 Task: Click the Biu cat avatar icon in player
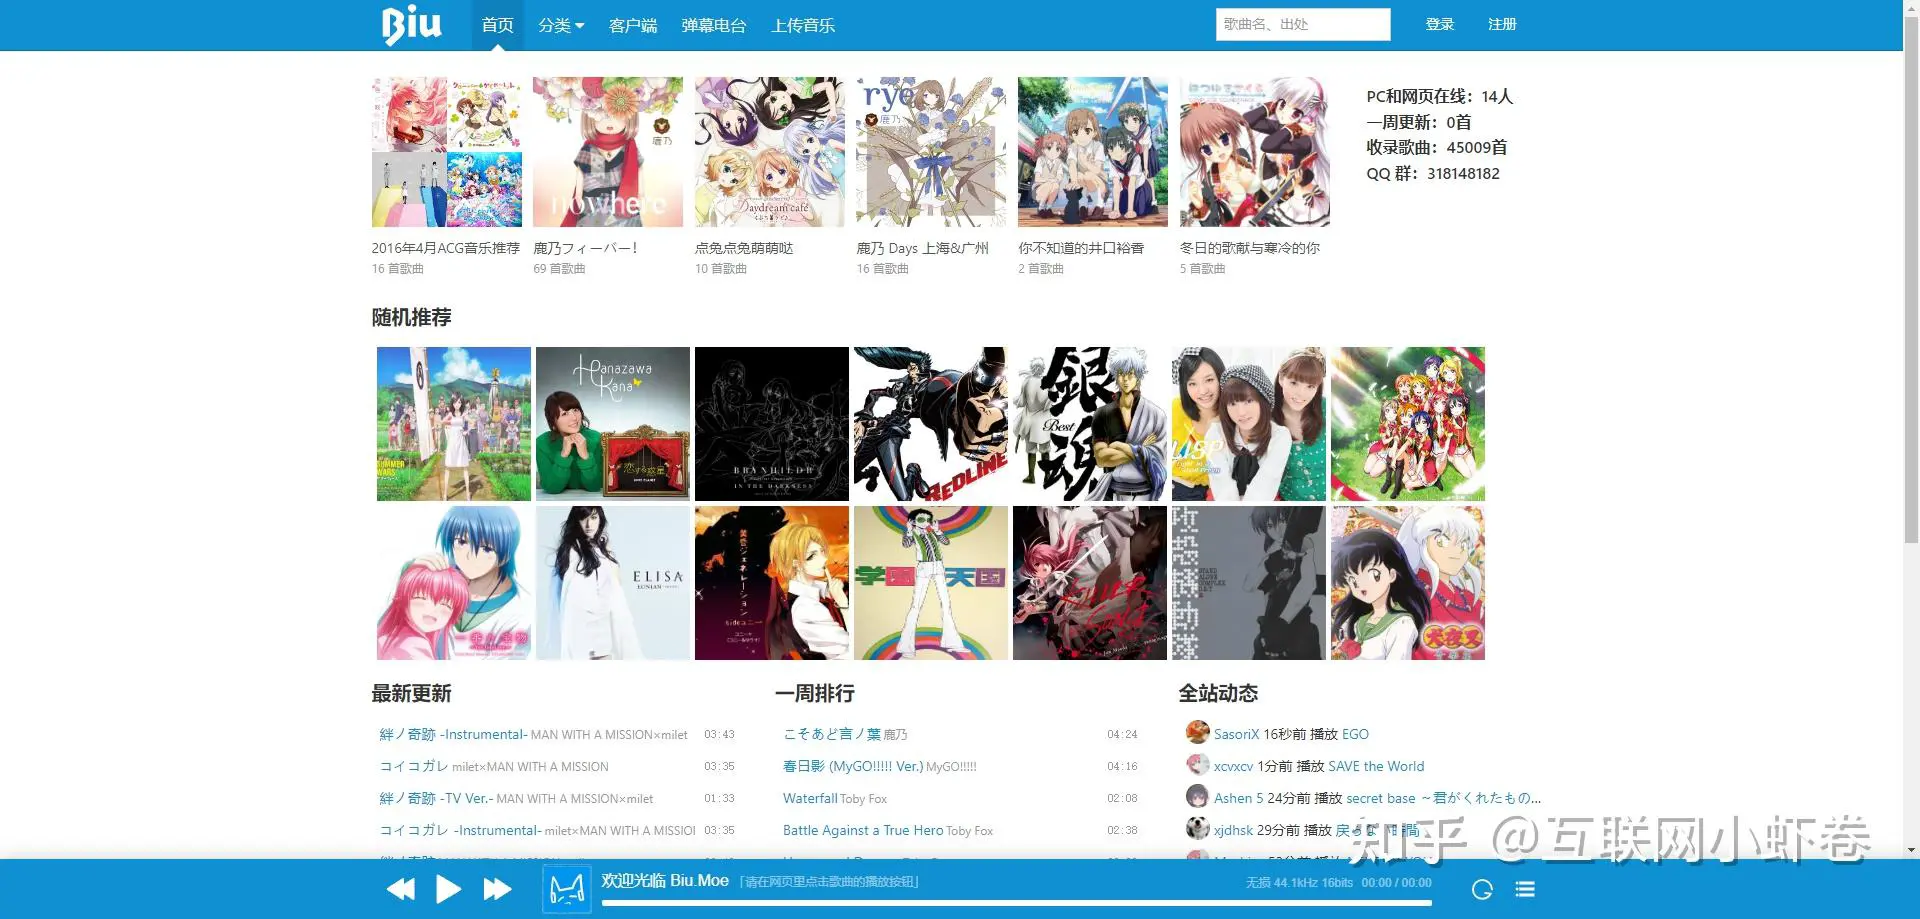click(567, 889)
